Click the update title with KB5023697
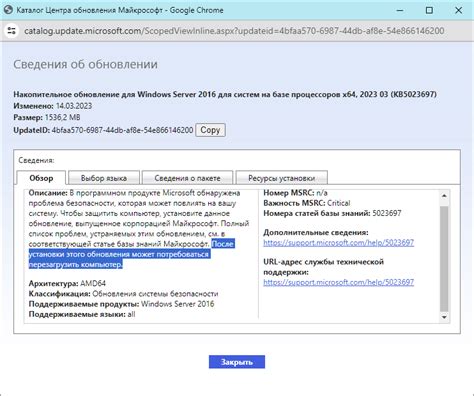The image size is (474, 396). click(225, 94)
